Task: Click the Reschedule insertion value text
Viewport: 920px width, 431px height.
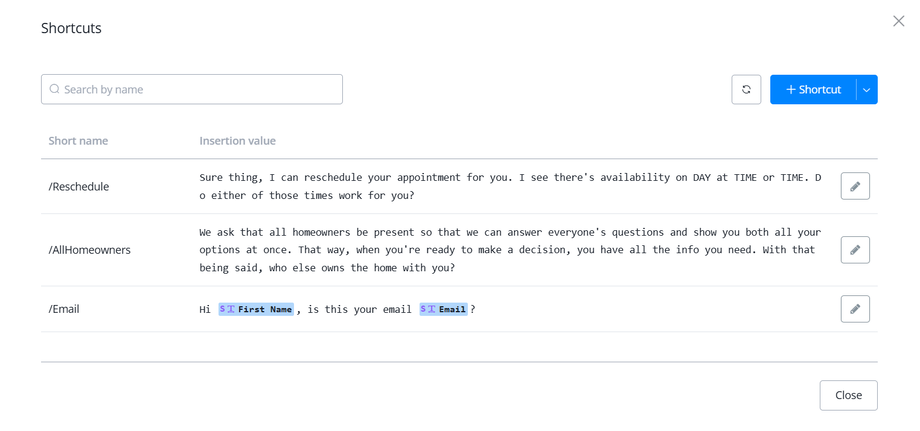Action: (x=510, y=187)
